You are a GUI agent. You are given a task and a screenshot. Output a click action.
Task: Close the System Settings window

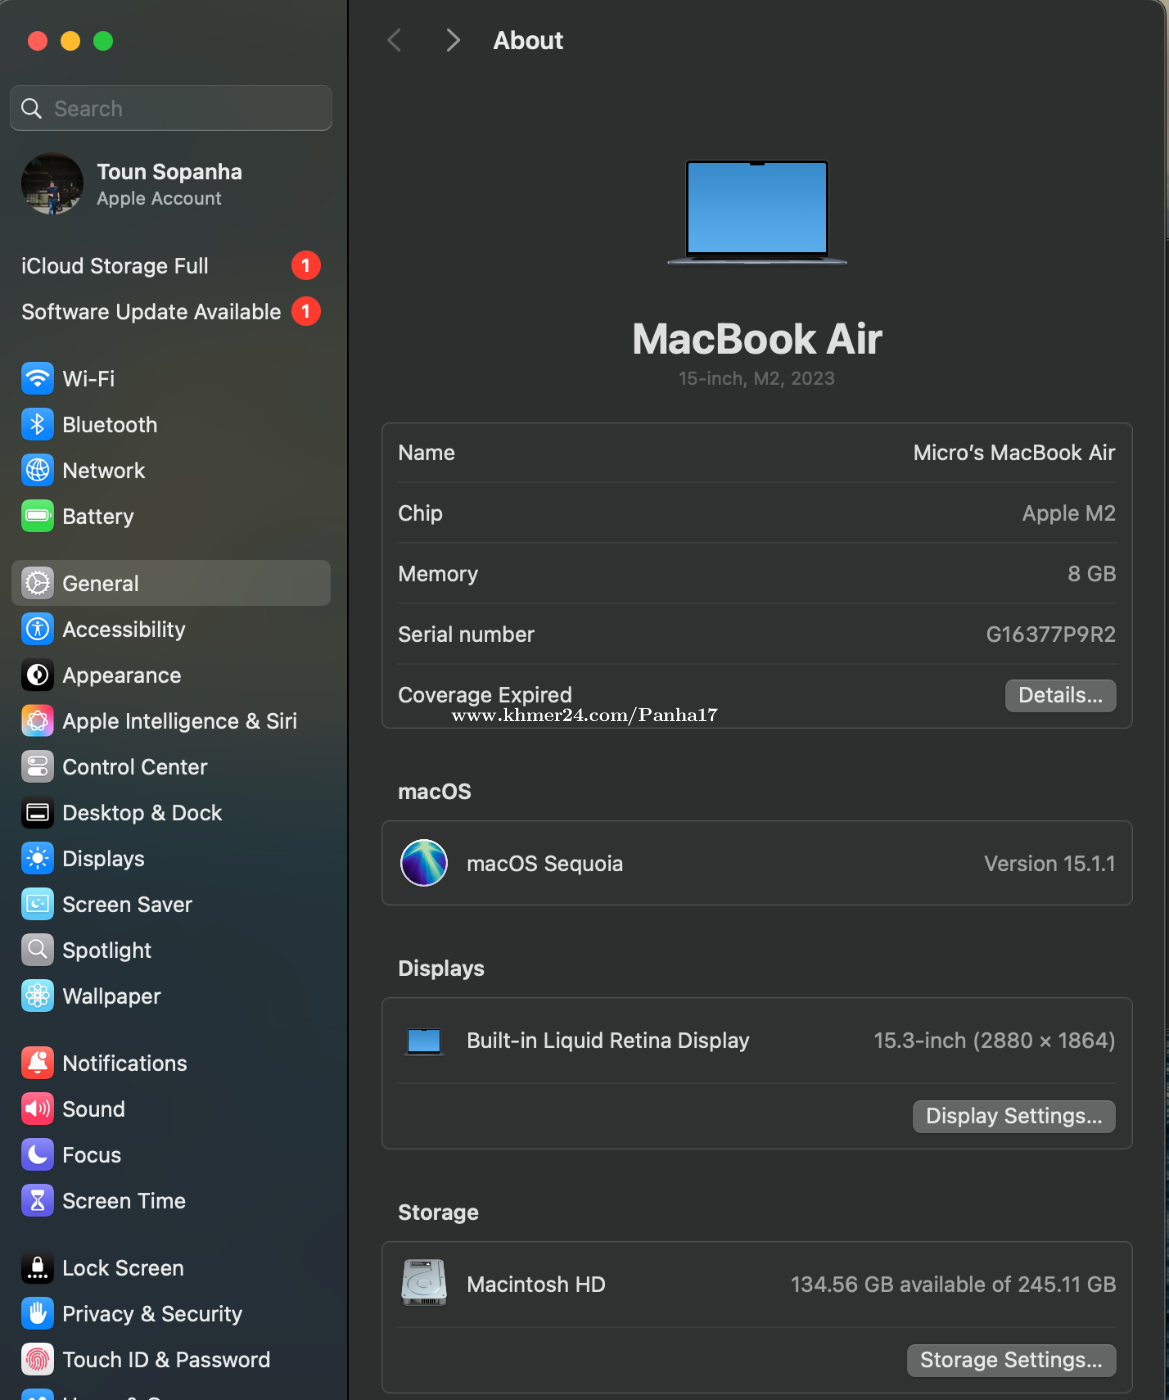coord(38,41)
